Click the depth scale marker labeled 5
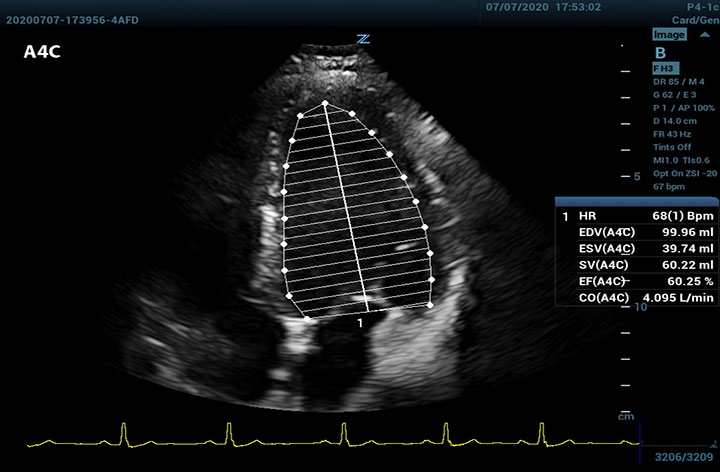Screen dimensions: 720x472 (636, 176)
